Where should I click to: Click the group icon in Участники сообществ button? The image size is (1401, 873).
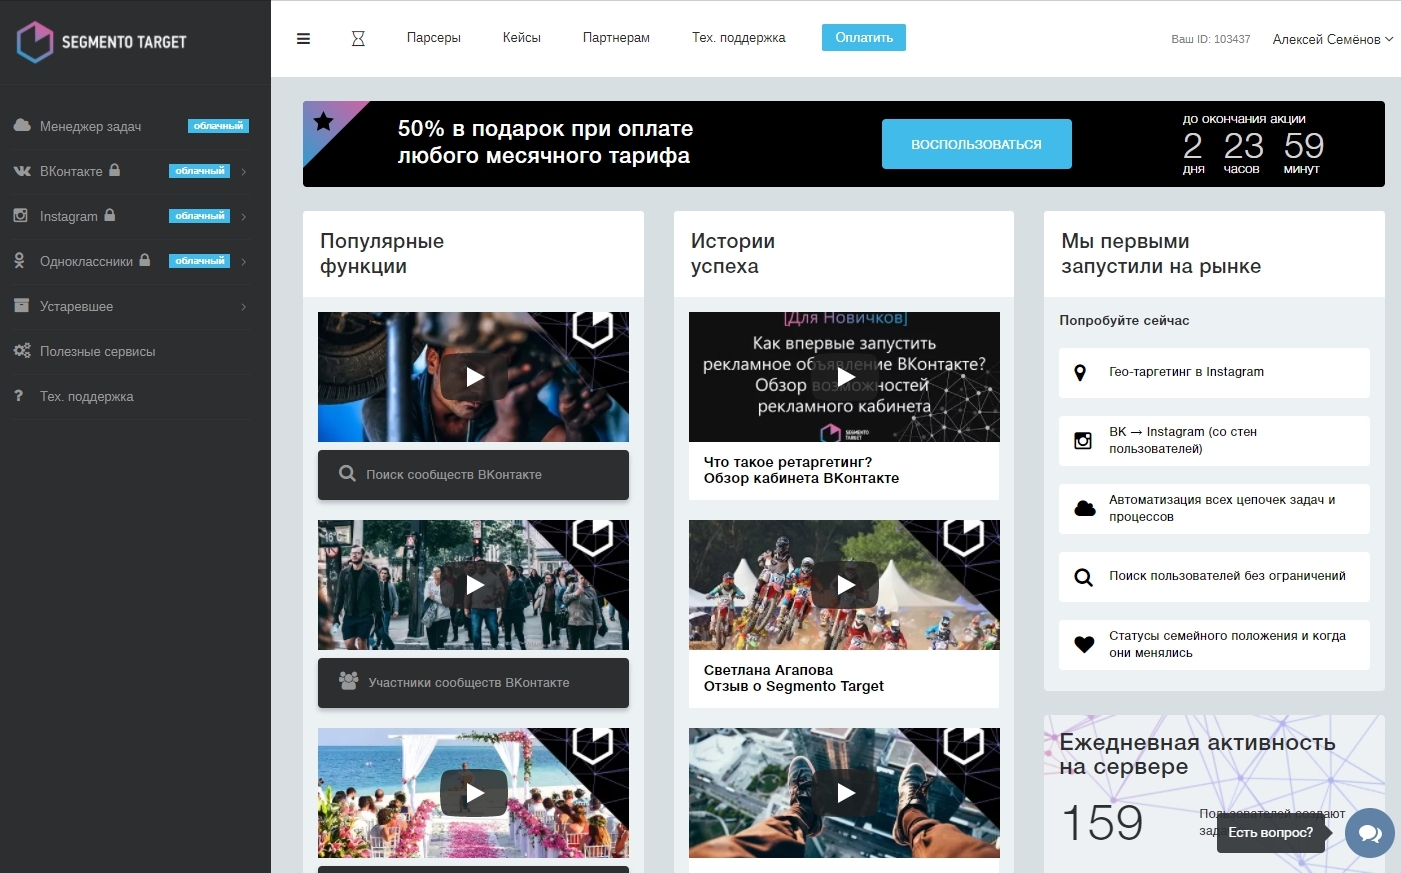348,681
